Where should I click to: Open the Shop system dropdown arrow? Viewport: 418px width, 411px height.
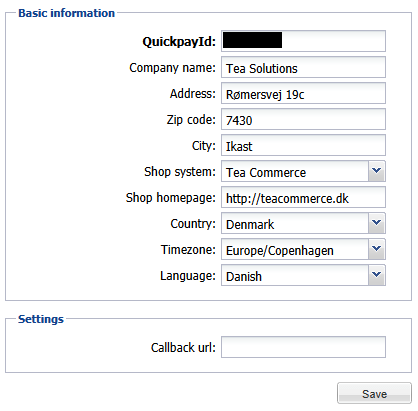point(377,171)
